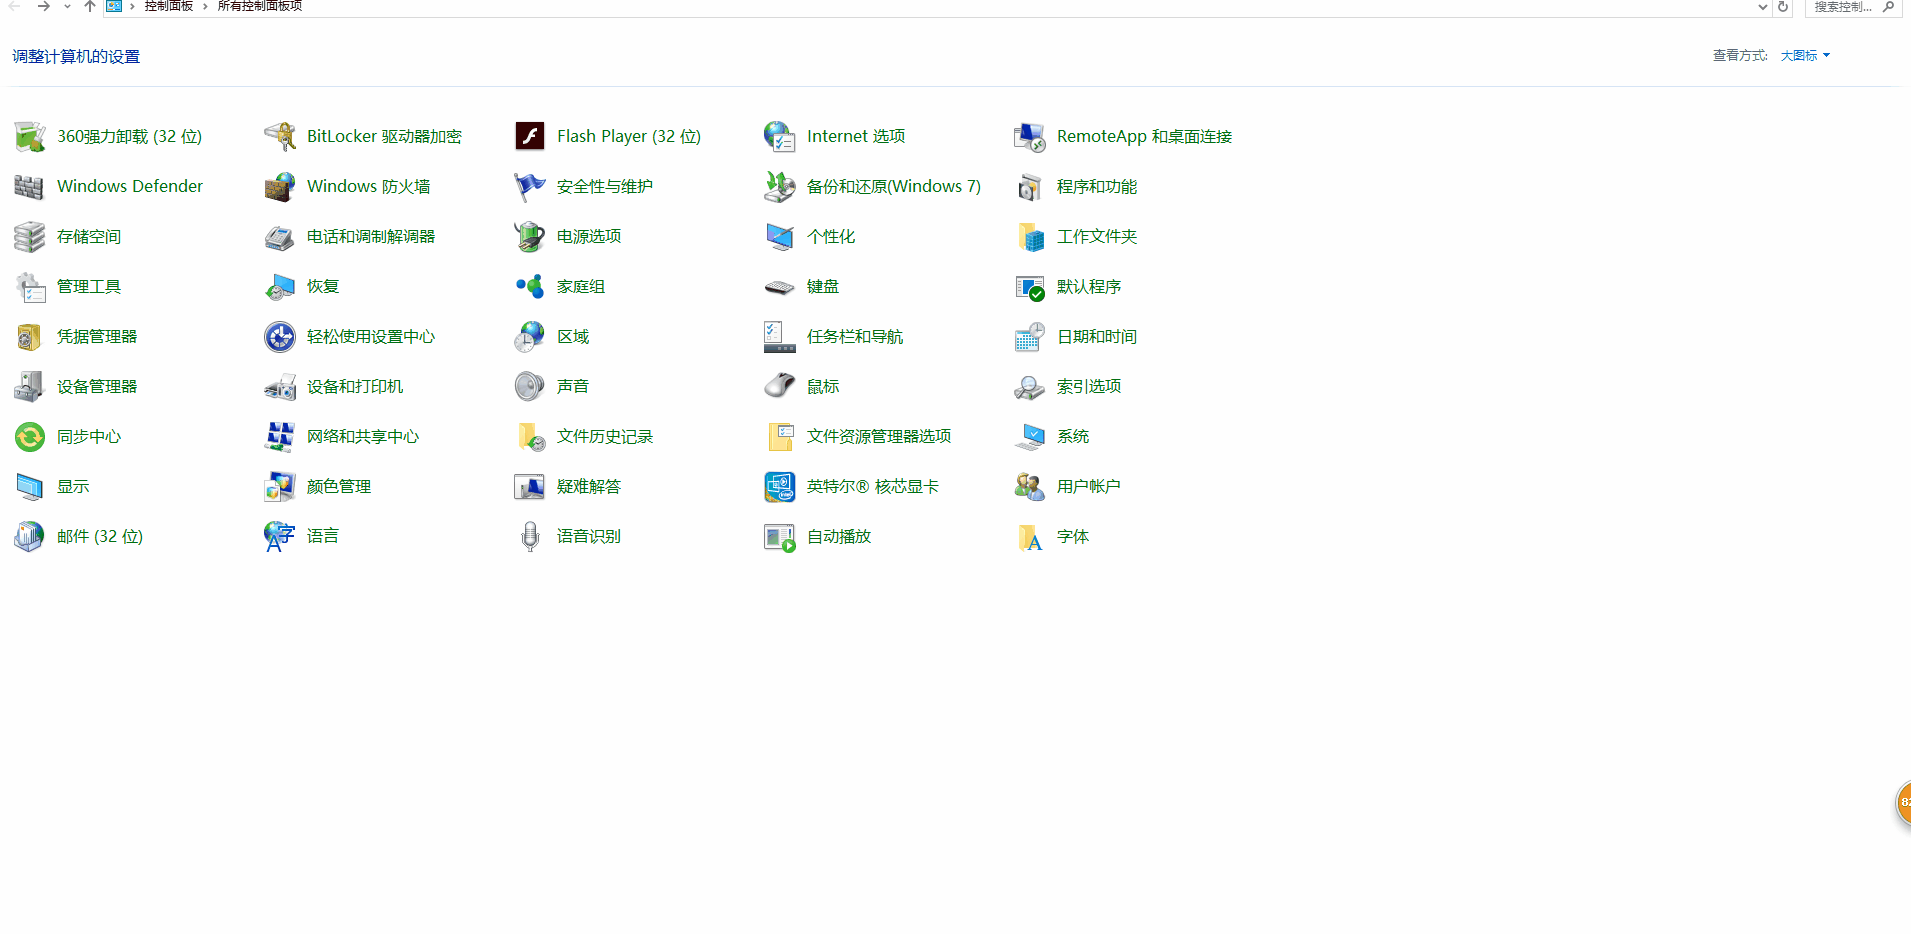1911x934 pixels.
Task: Click the refresh button beside address bar
Action: point(1783,7)
